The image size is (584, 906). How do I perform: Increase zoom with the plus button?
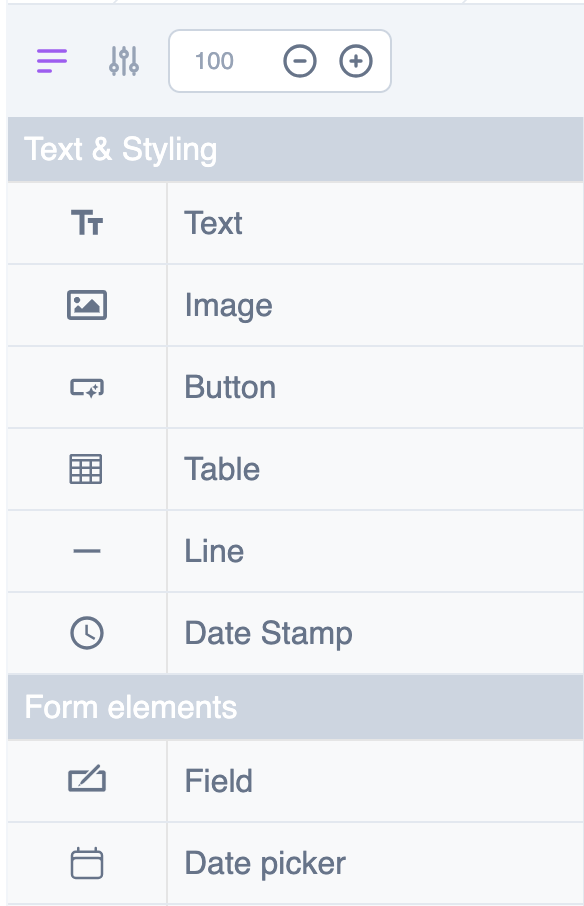coord(356,61)
